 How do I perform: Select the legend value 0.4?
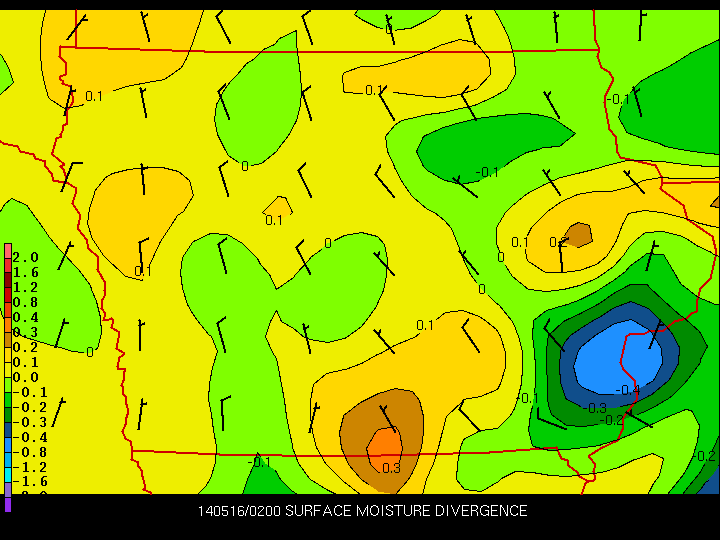click(25, 318)
